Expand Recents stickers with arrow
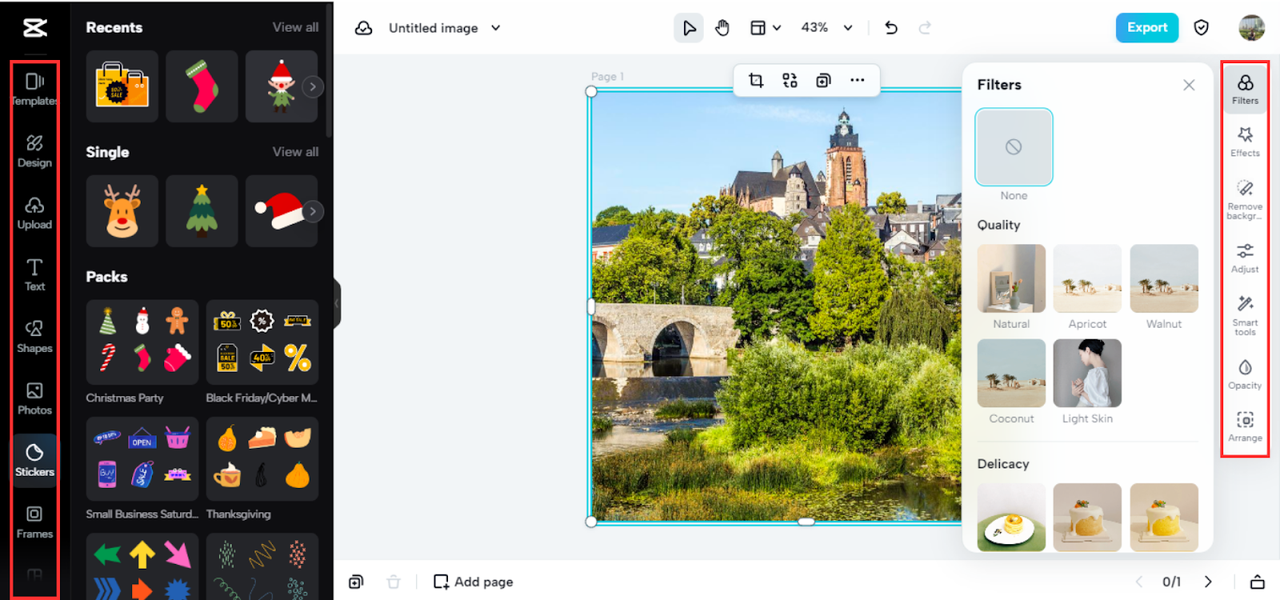This screenshot has width=1280, height=600. [313, 87]
